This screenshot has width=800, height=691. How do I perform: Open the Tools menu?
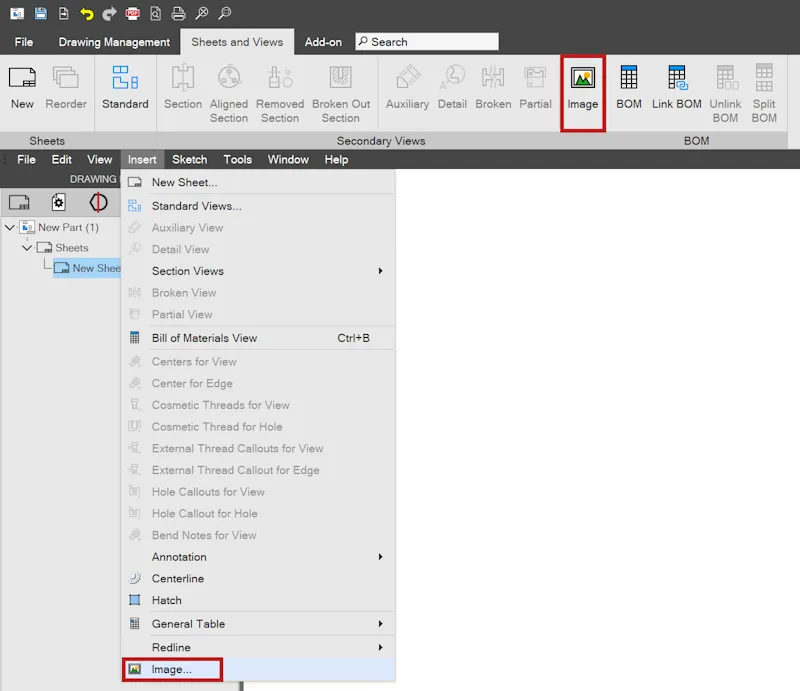pos(238,160)
